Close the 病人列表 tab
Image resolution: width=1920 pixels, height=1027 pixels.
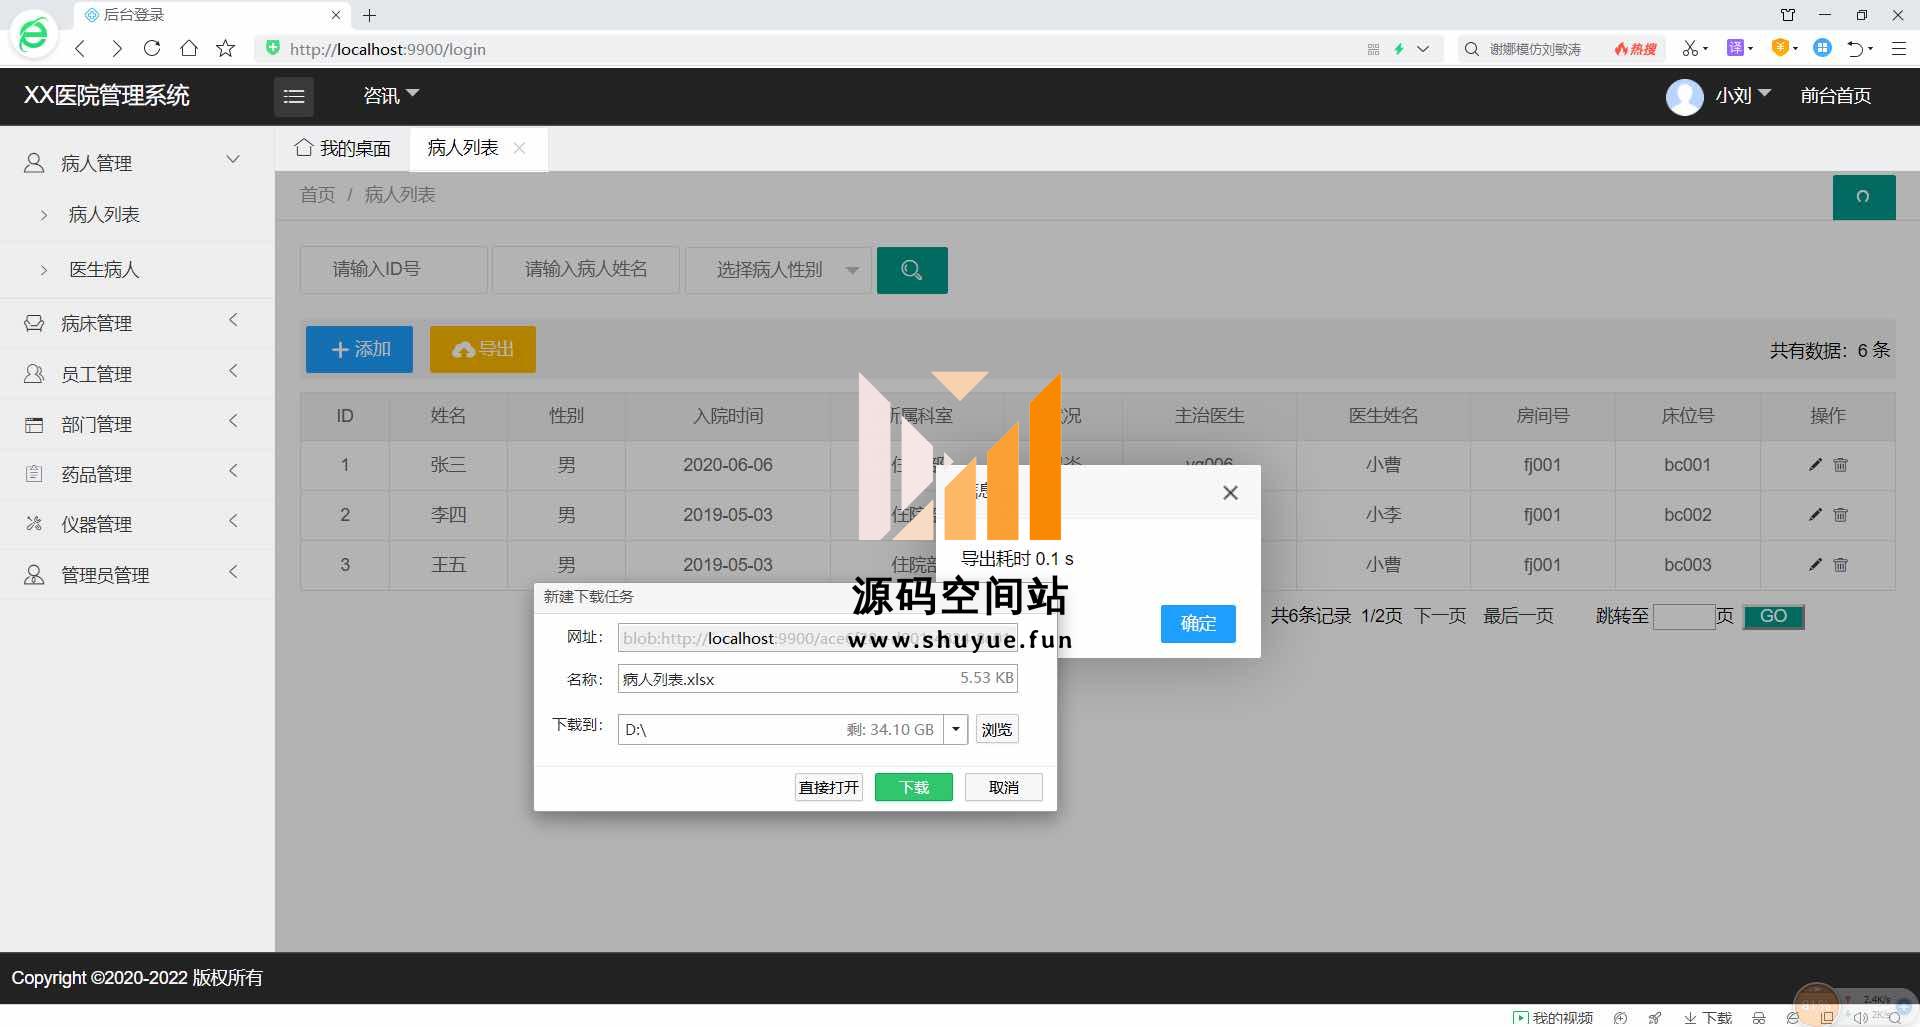(x=519, y=148)
